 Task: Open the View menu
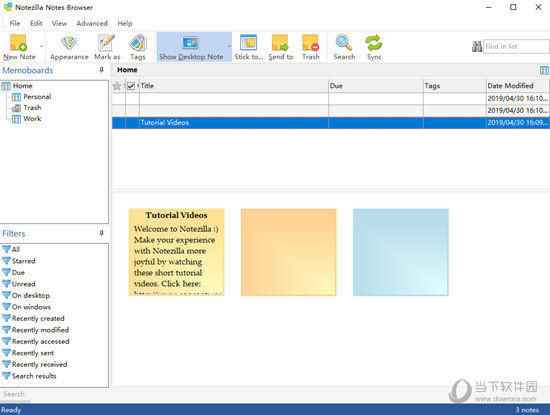pos(59,24)
